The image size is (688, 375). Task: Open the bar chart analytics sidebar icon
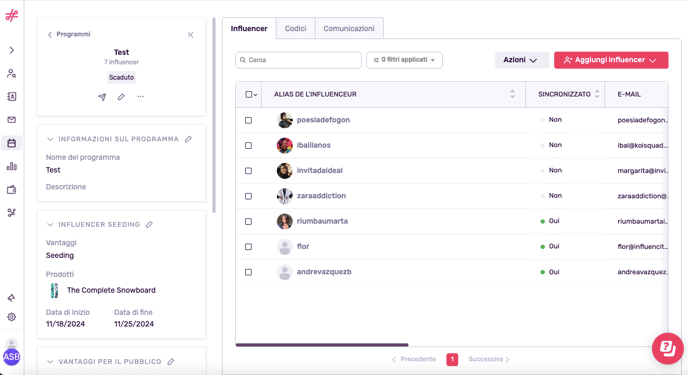point(12,166)
